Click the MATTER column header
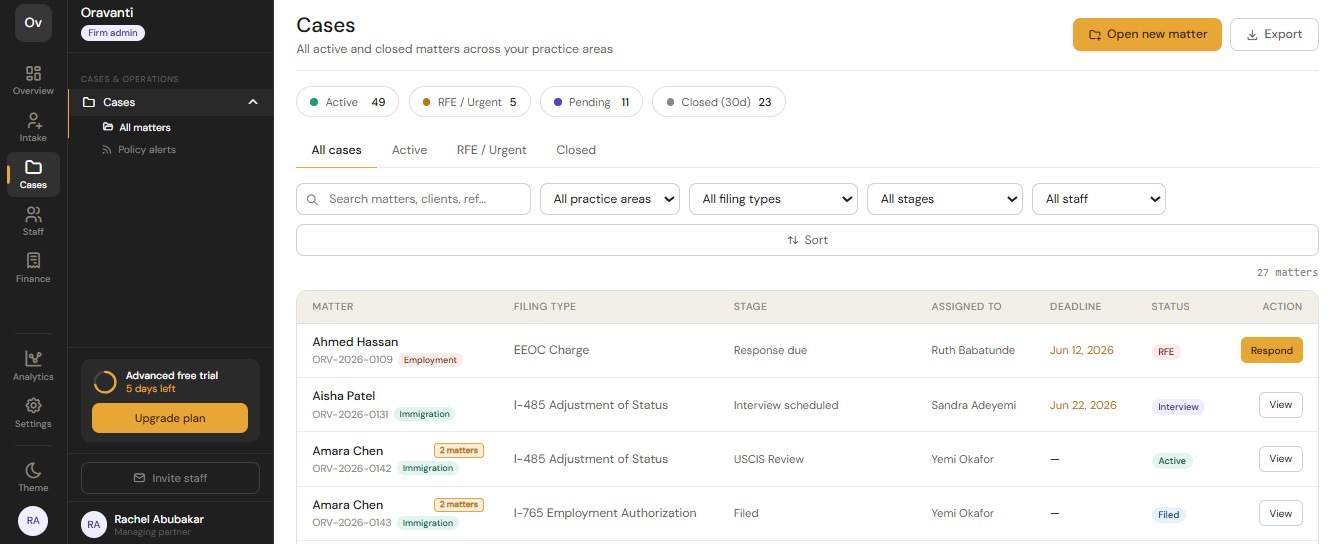This screenshot has height=544, width=1341. point(333,307)
